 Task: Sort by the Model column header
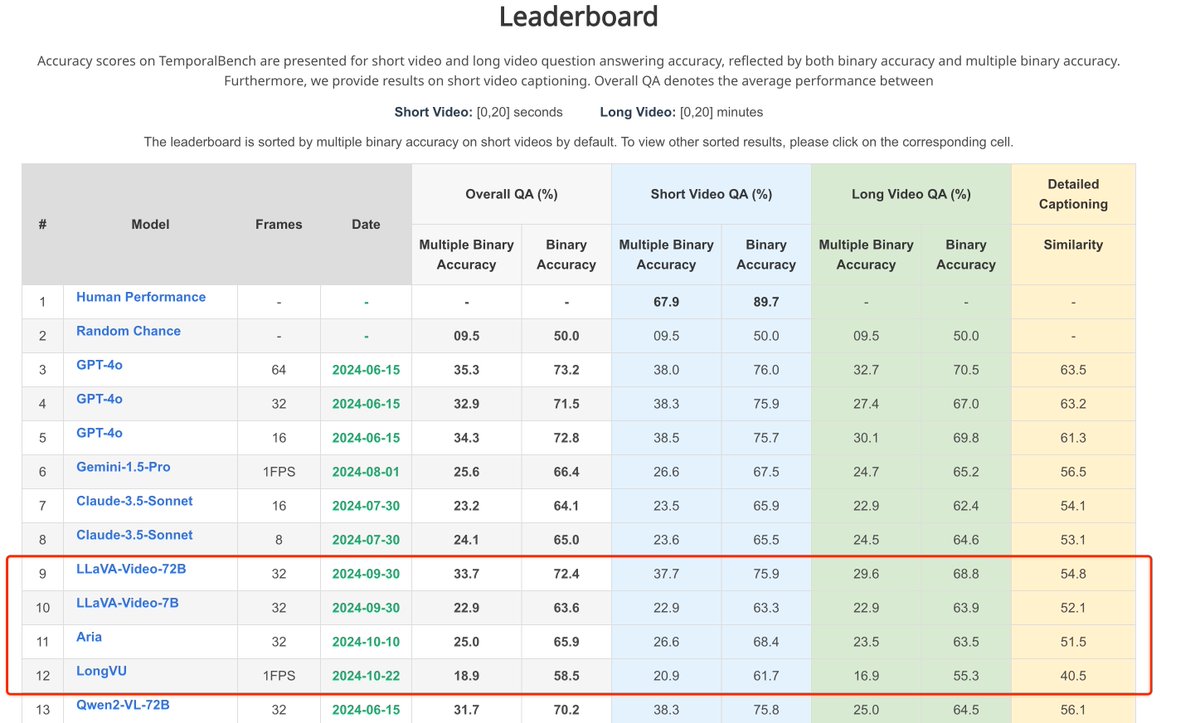click(x=150, y=224)
